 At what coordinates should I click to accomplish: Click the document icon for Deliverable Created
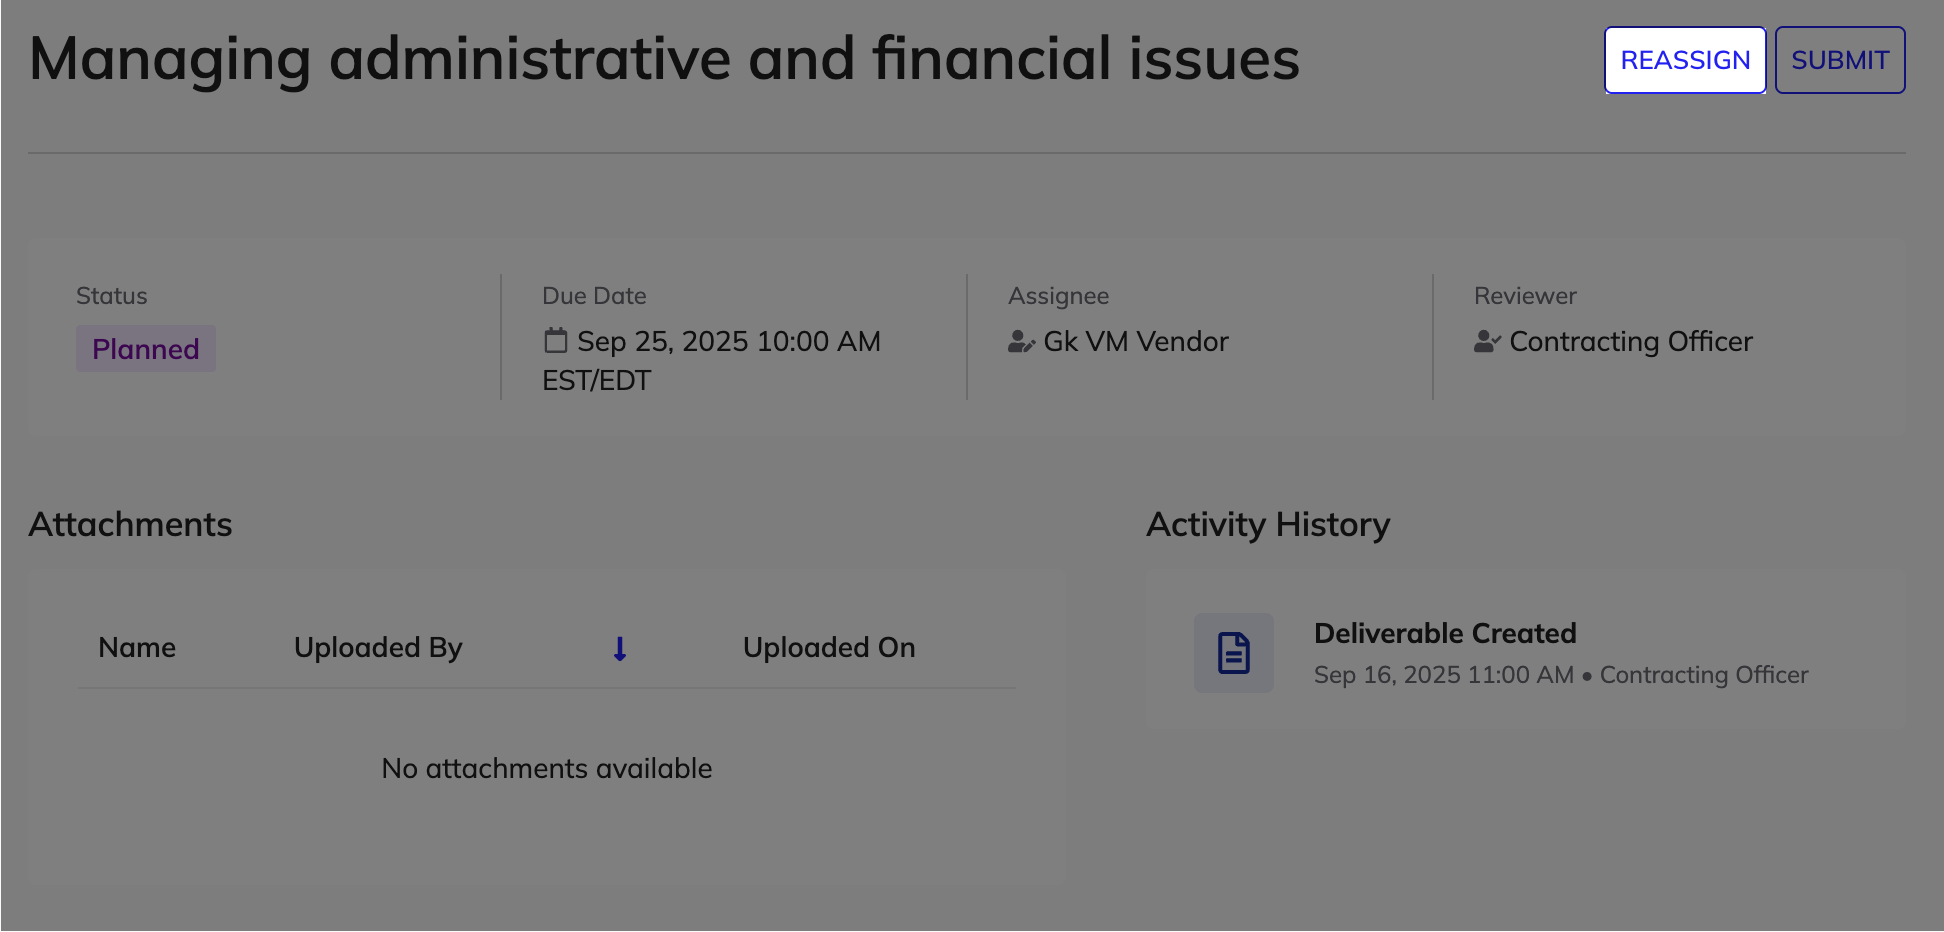coord(1233,652)
